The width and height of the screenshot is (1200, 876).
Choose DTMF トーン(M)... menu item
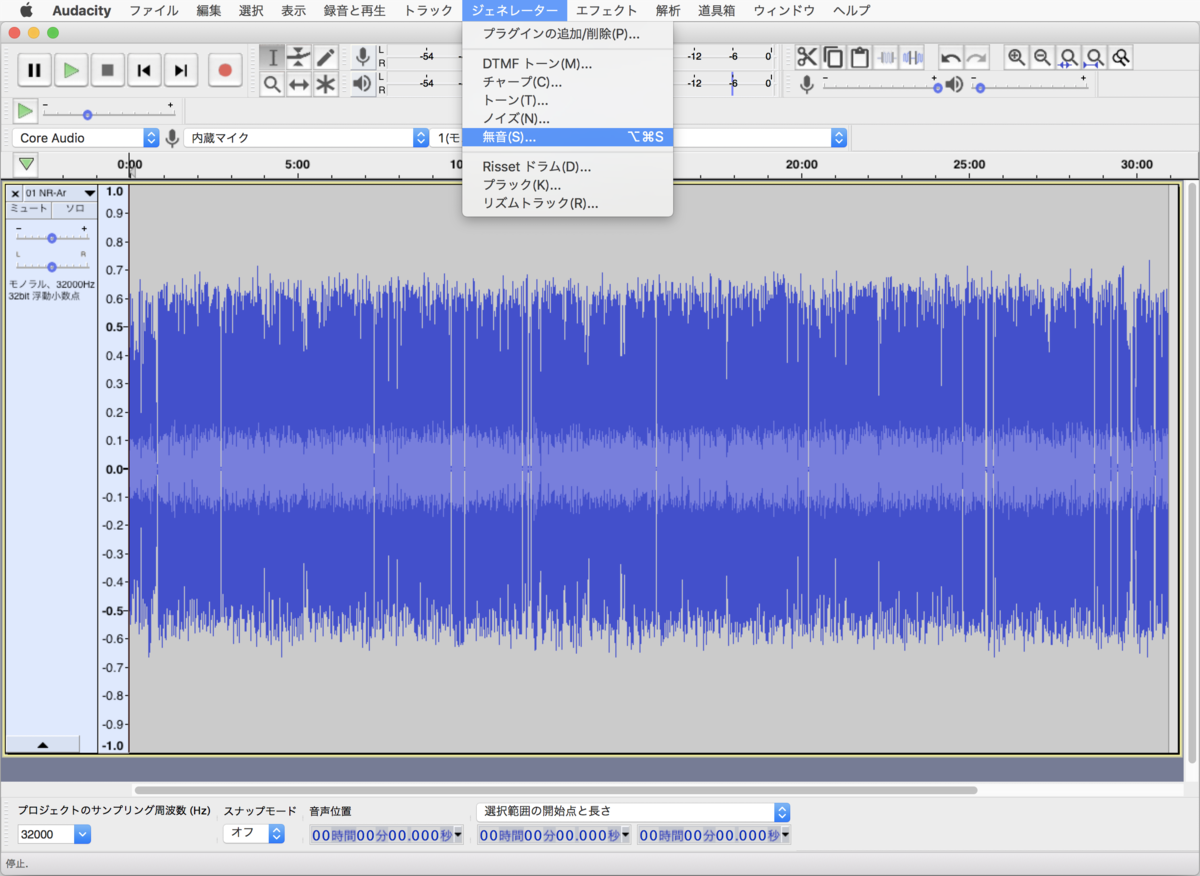click(x=568, y=64)
